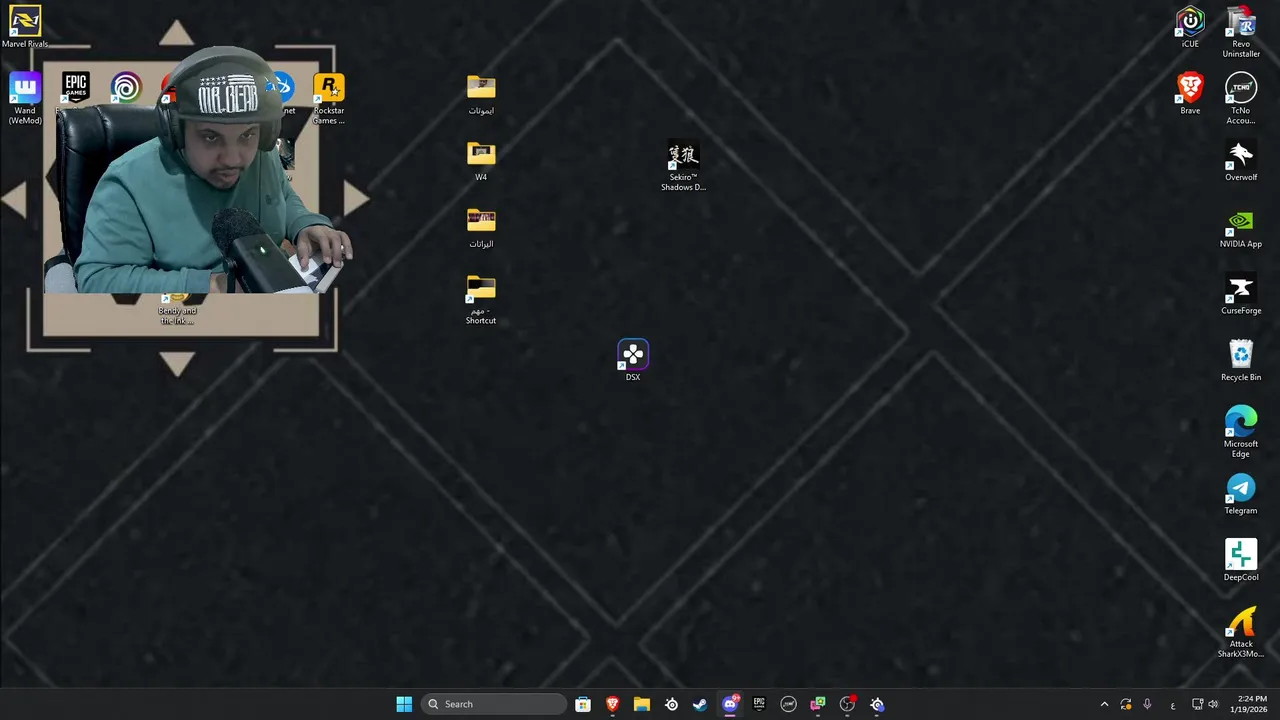Switch input language via tray indicator
The width and height of the screenshot is (1280, 720).
(1173, 704)
